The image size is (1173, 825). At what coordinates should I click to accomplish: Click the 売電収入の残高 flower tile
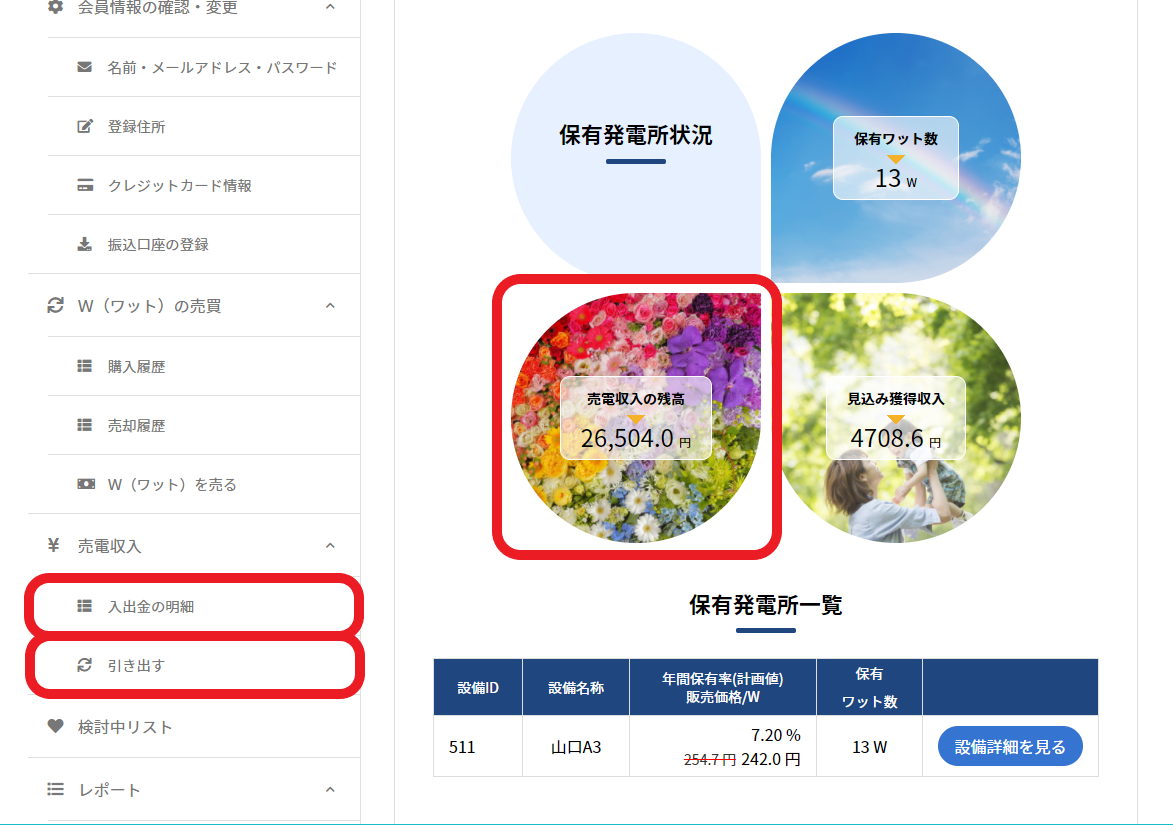point(636,417)
